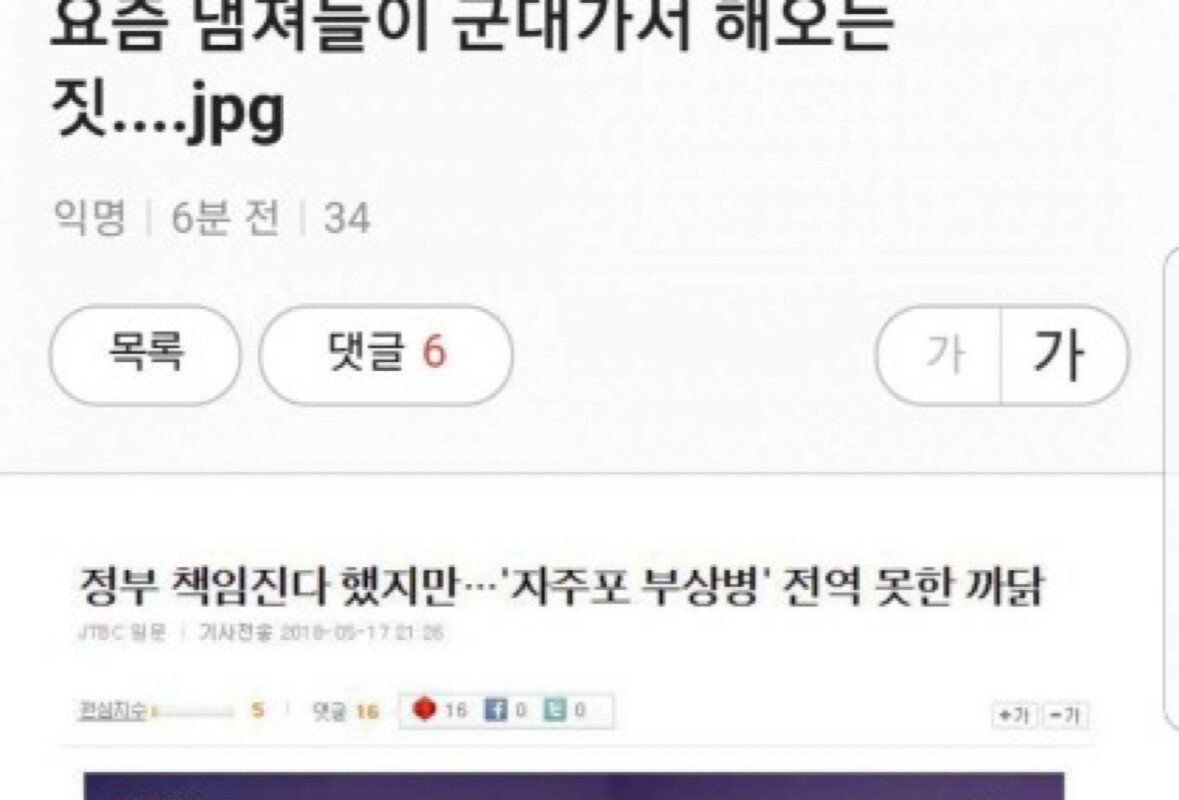1179x800 pixels.
Task: Click the 6분 전 post time
Action: [x=225, y=218]
